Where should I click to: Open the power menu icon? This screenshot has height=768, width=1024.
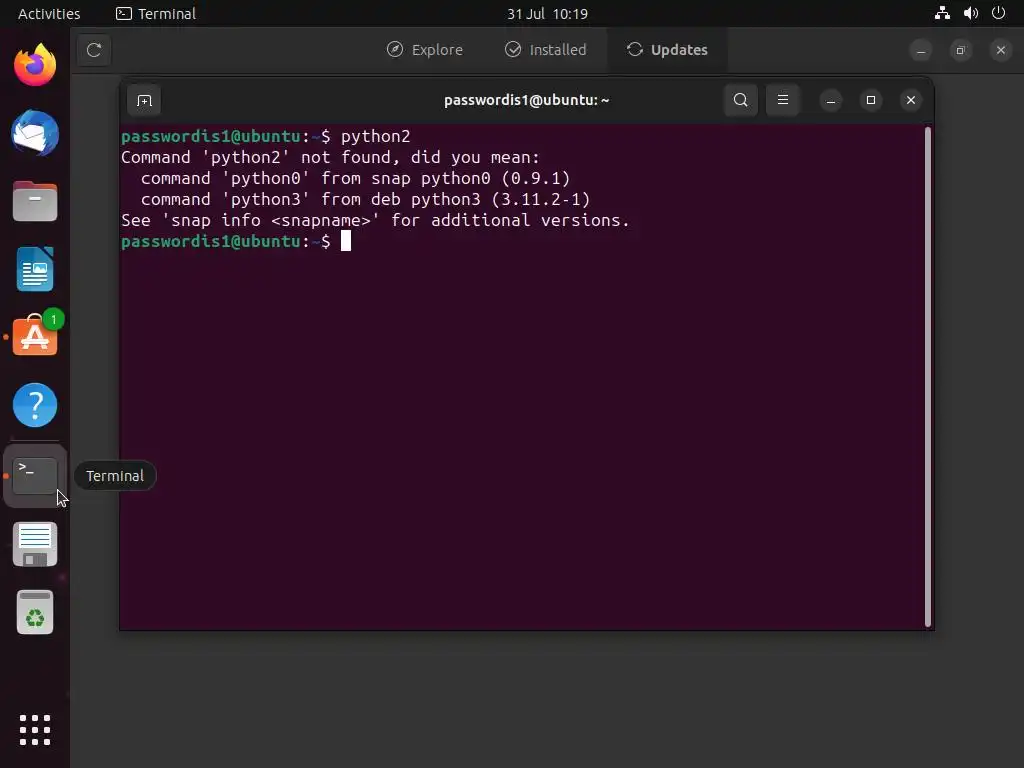[999, 13]
